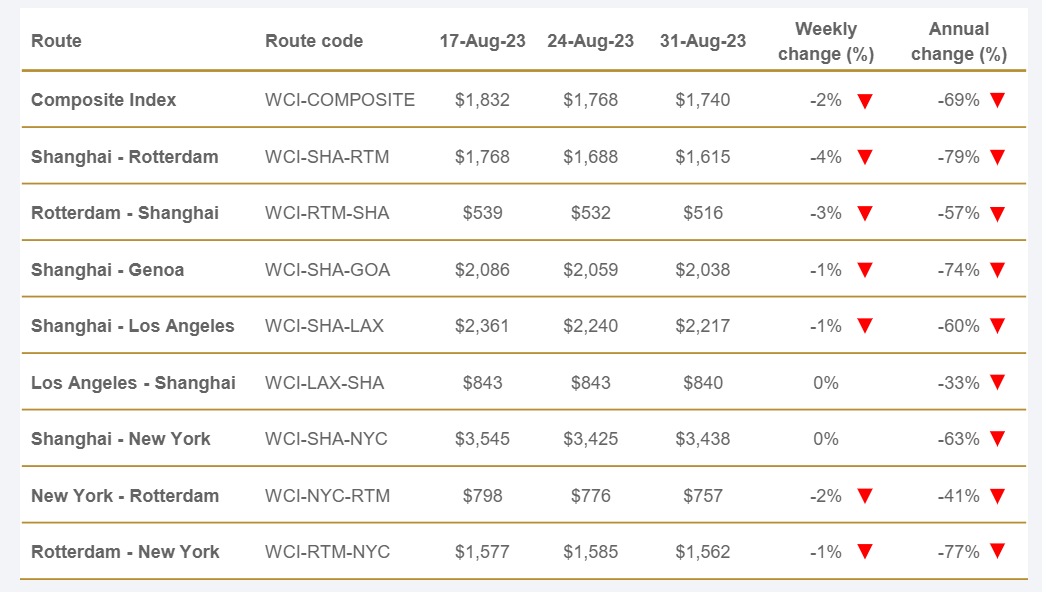Screen dimensions: 1042x592
Task: Select the Composite Index row label
Action: [103, 100]
